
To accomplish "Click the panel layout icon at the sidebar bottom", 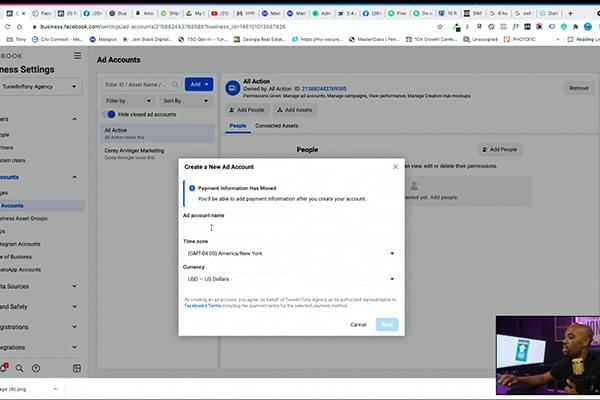I will tap(77, 368).
